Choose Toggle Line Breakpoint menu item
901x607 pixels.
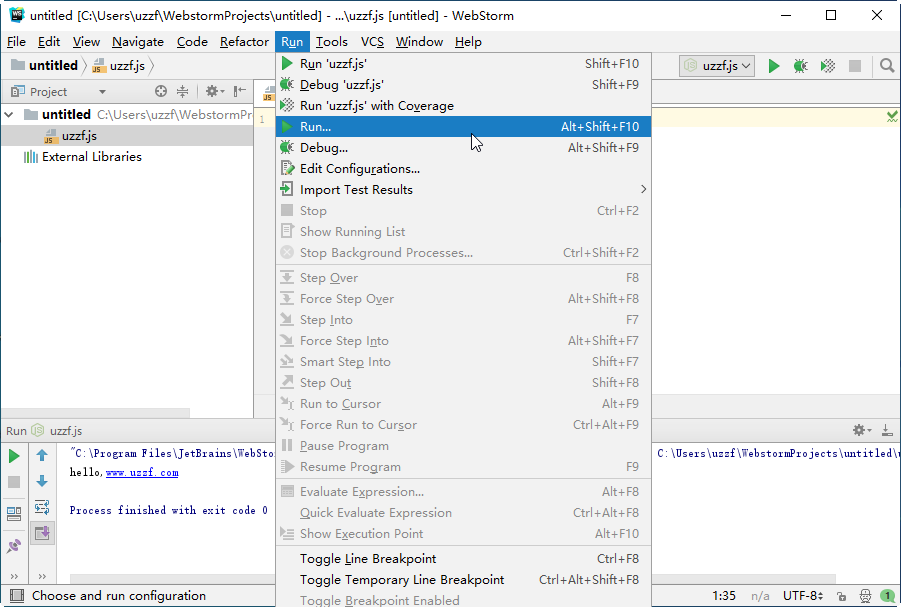[463, 559]
